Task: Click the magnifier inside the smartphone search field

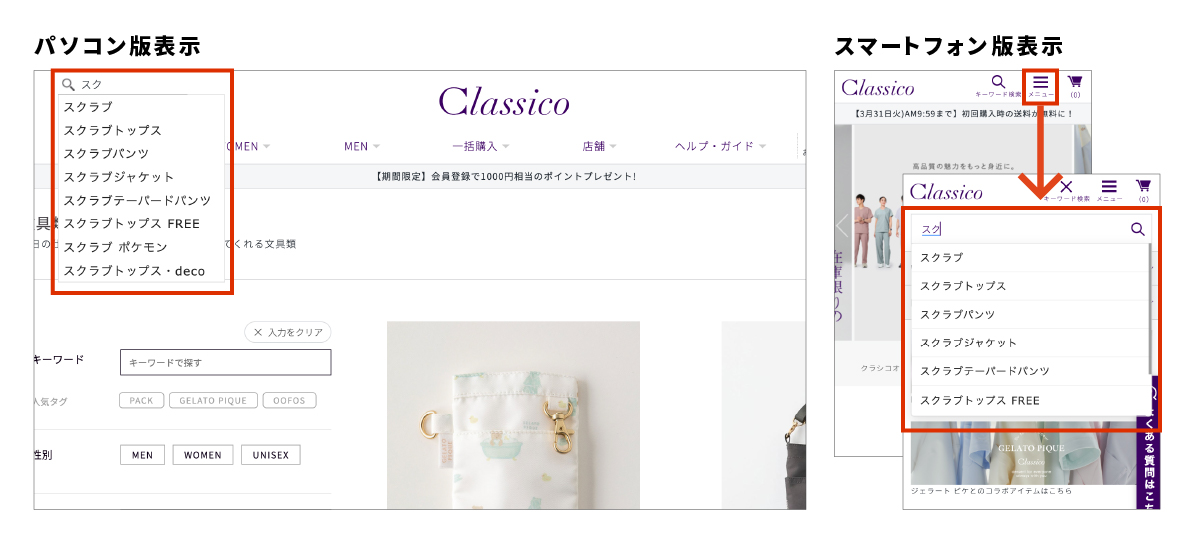Action: [1137, 229]
